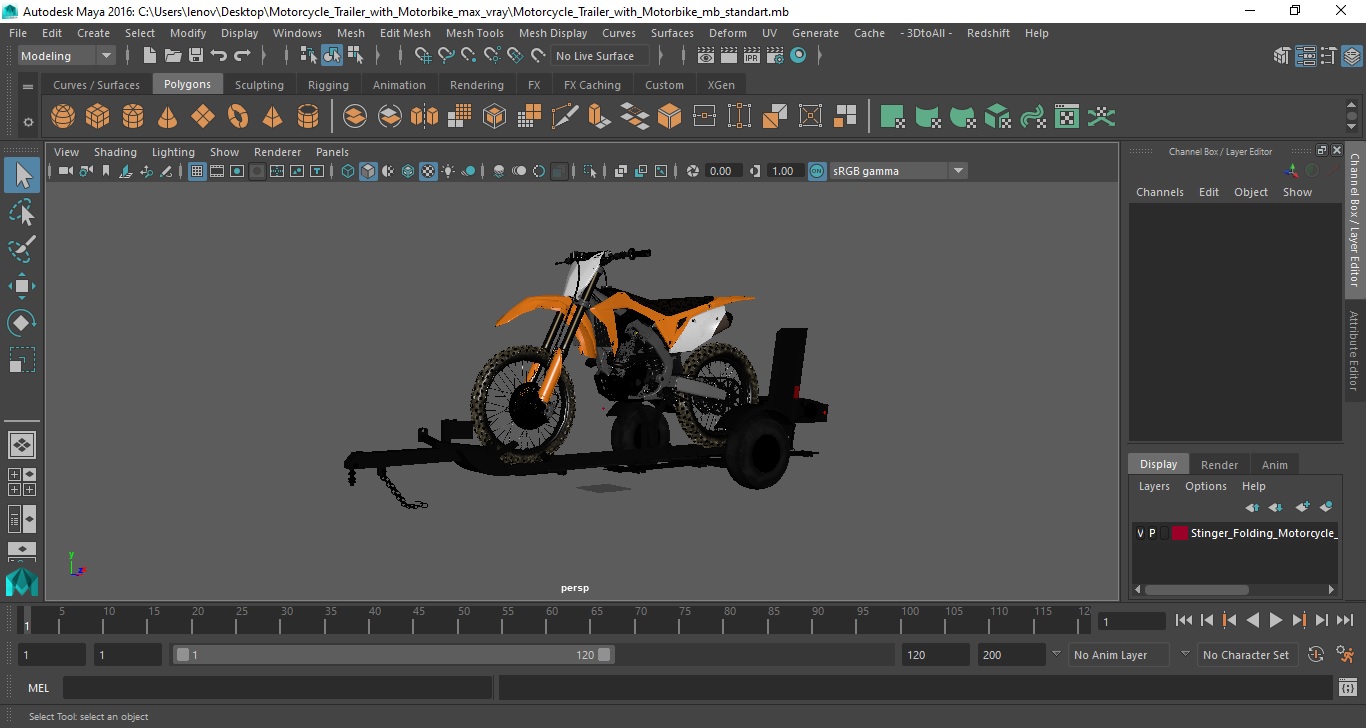The height and width of the screenshot is (728, 1366).
Task: Play the animation backward
Action: pos(1252,621)
